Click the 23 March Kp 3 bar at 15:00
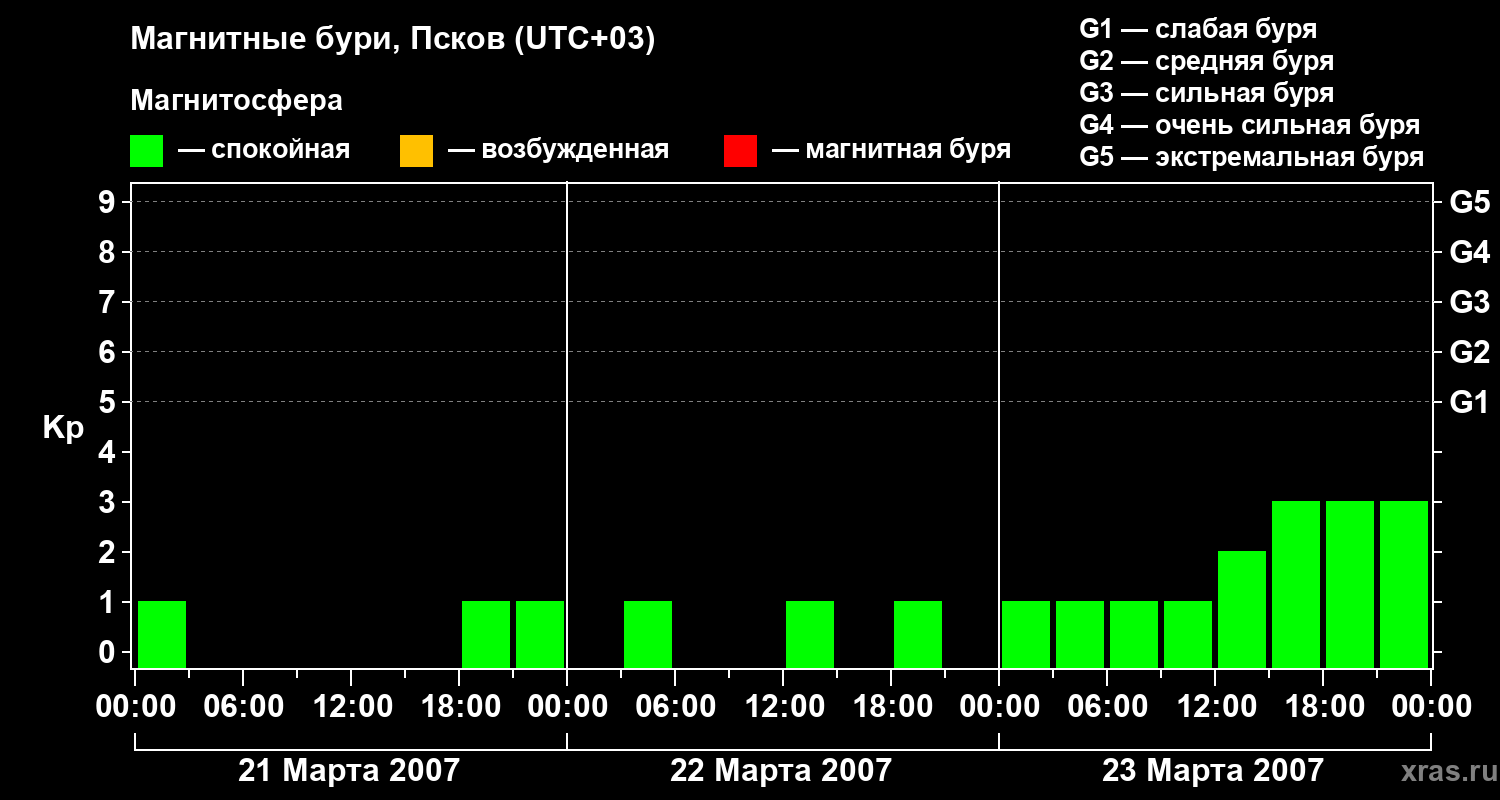The width and height of the screenshot is (1500, 800). [x=1296, y=584]
